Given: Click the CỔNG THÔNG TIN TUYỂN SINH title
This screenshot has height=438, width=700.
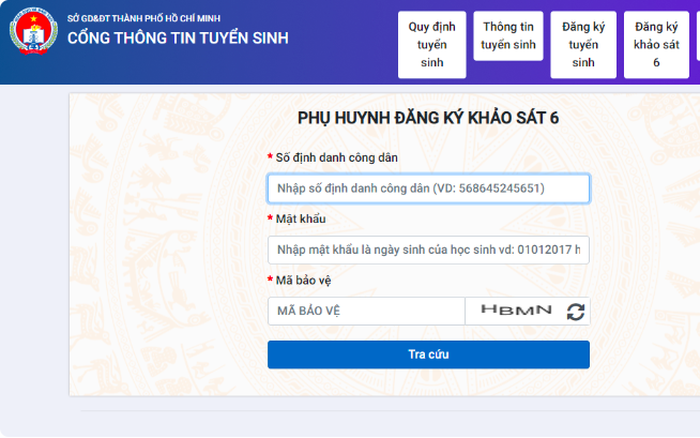Looking at the screenshot, I should (178, 38).
